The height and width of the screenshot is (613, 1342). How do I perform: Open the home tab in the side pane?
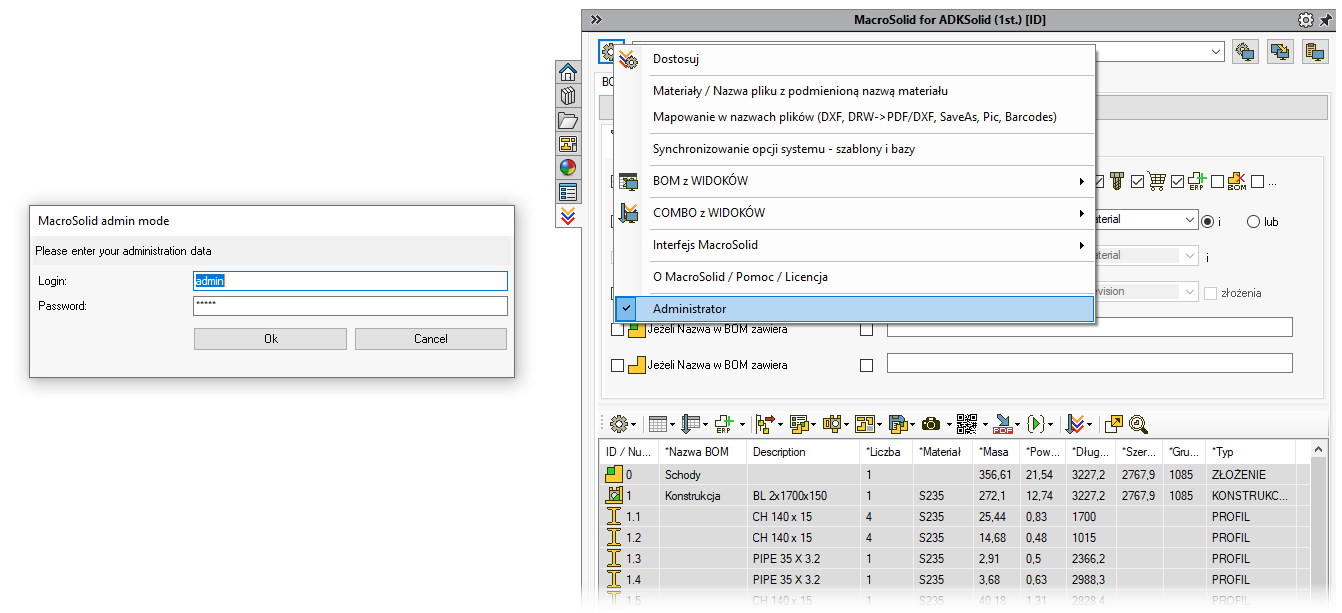(x=568, y=72)
